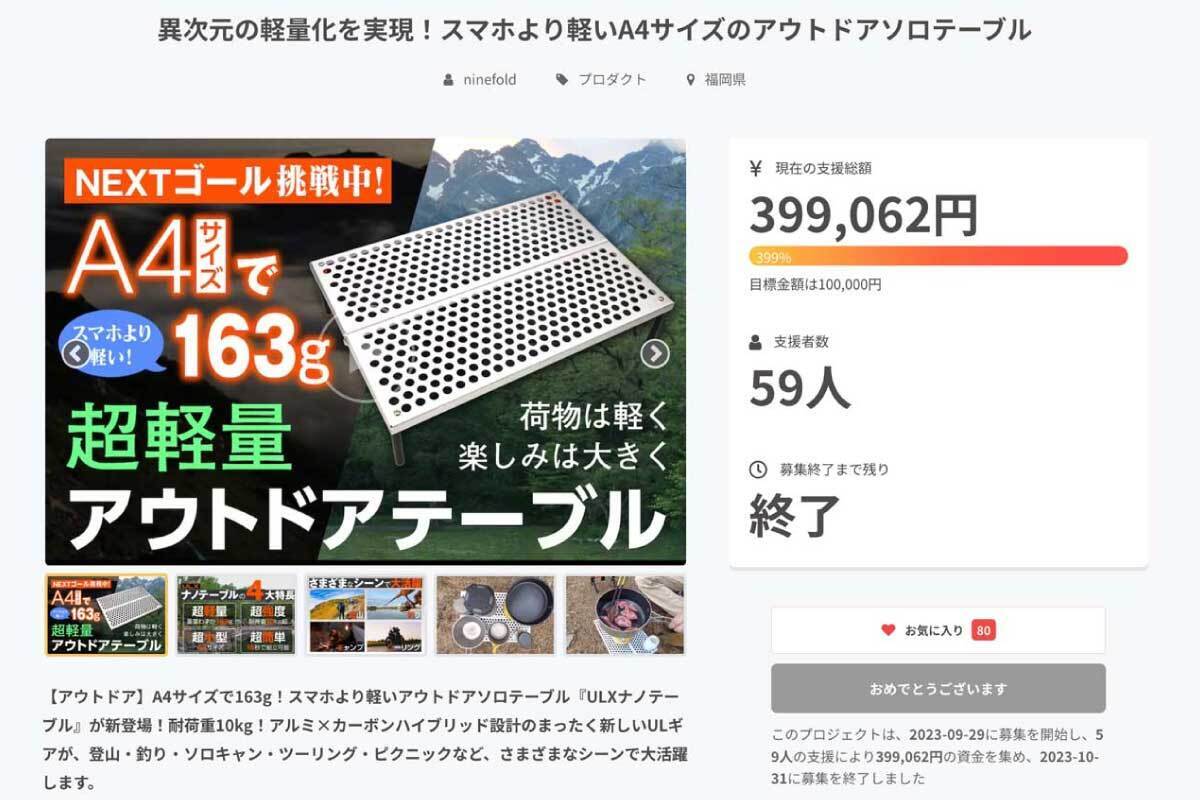Open the ninefold owner profile link
Screen dimensions: 1200x800
click(490, 80)
